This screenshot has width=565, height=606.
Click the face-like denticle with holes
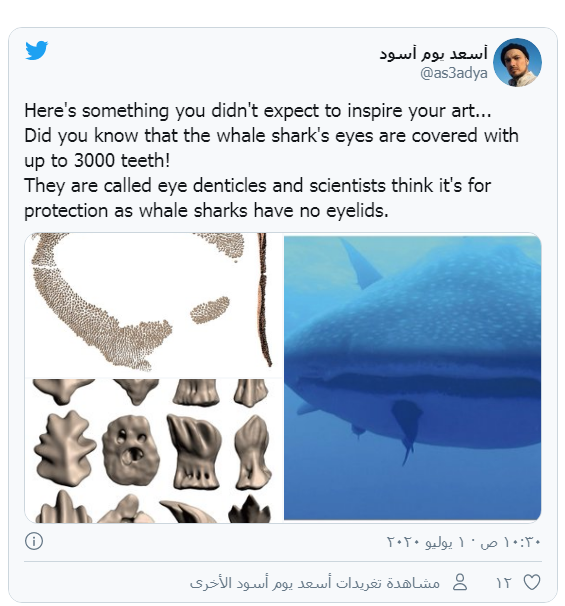pos(131,451)
